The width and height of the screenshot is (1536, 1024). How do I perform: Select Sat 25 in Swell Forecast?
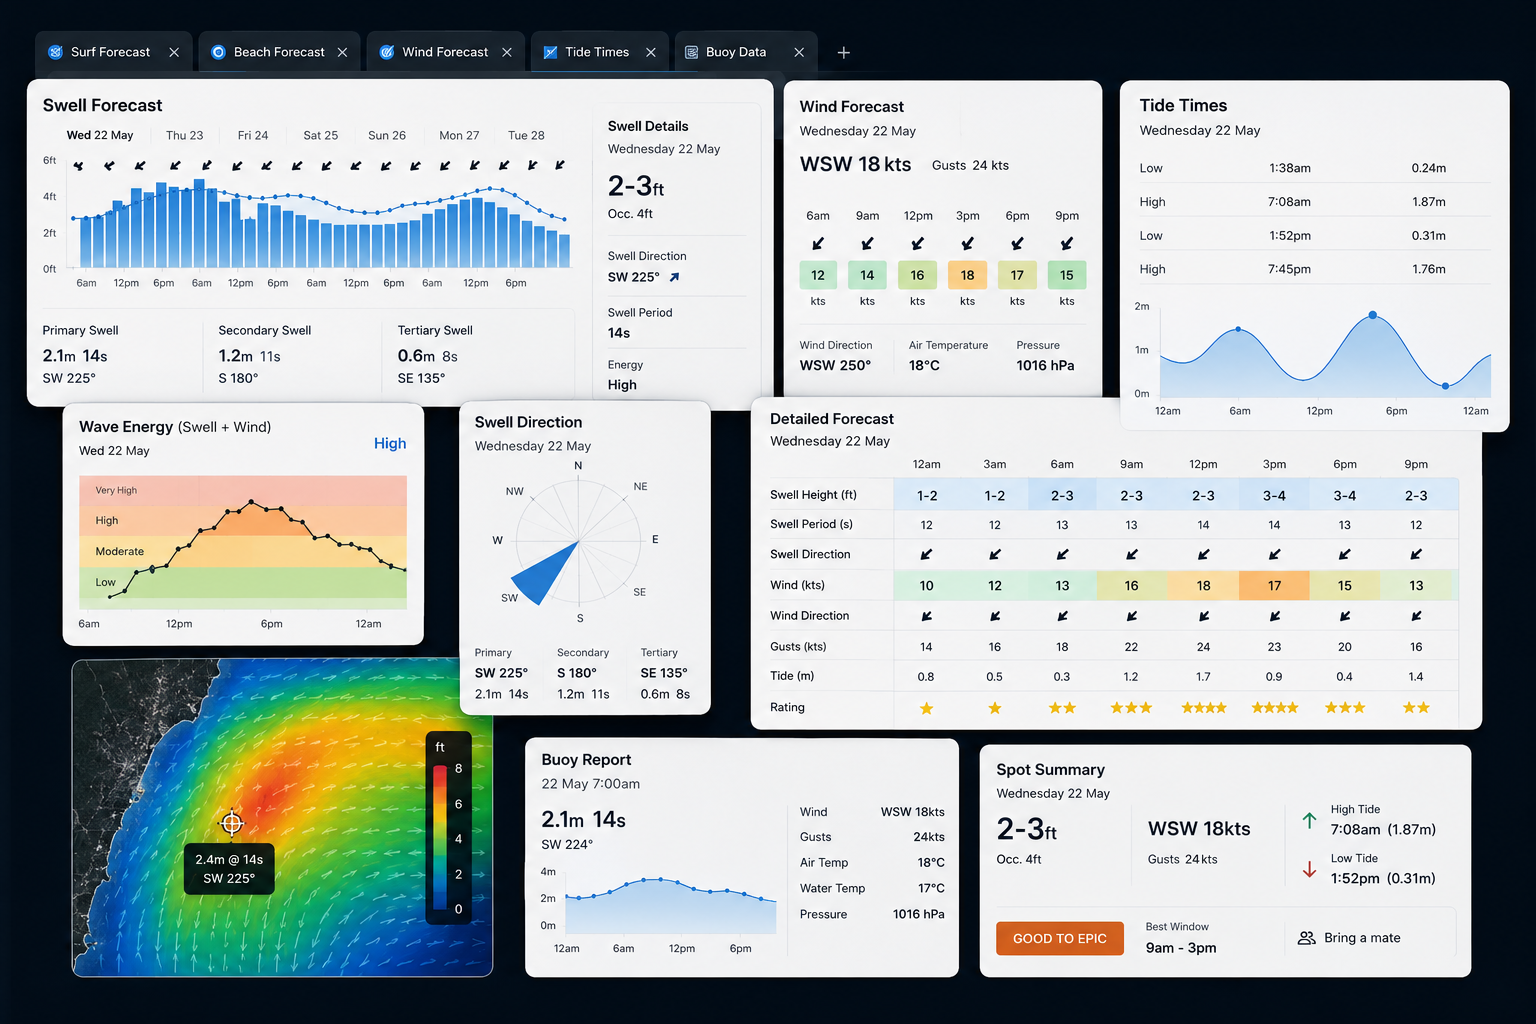(321, 135)
